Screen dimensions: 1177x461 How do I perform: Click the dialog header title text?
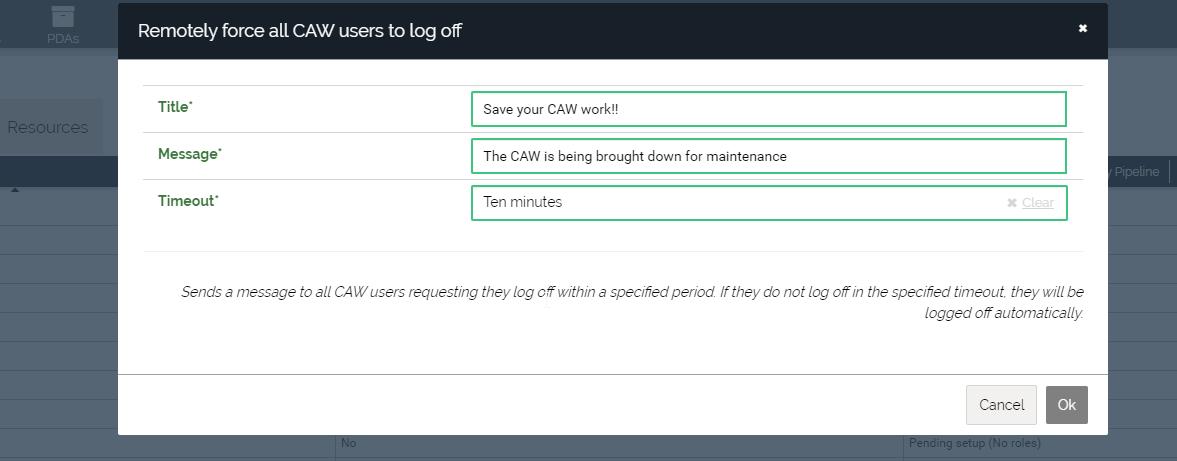(299, 30)
